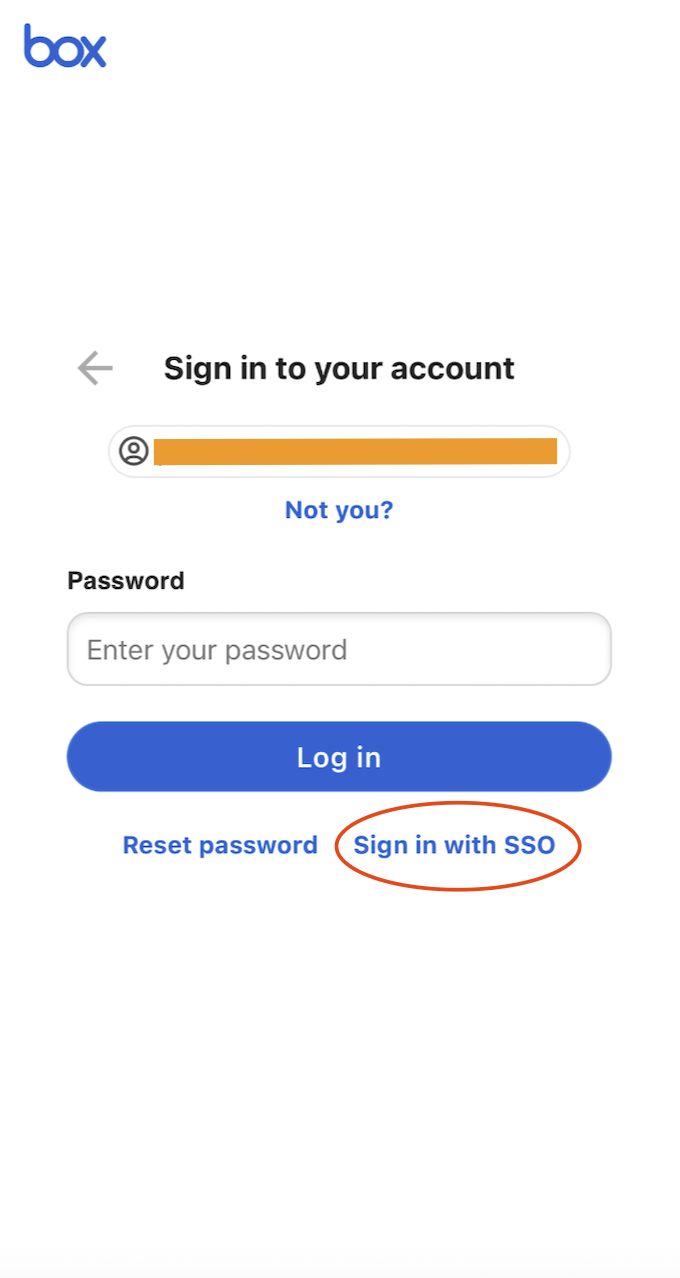Open the Reset password link
Image resolution: width=680 pixels, height=1278 pixels.
tap(220, 845)
